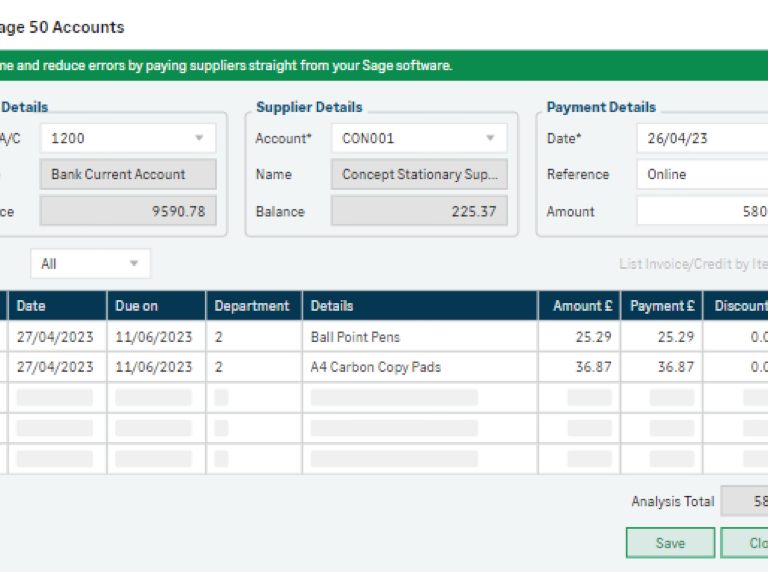Click department 2 in Ball Point Pens row
Screen dimensions: 768x572
coord(254,336)
